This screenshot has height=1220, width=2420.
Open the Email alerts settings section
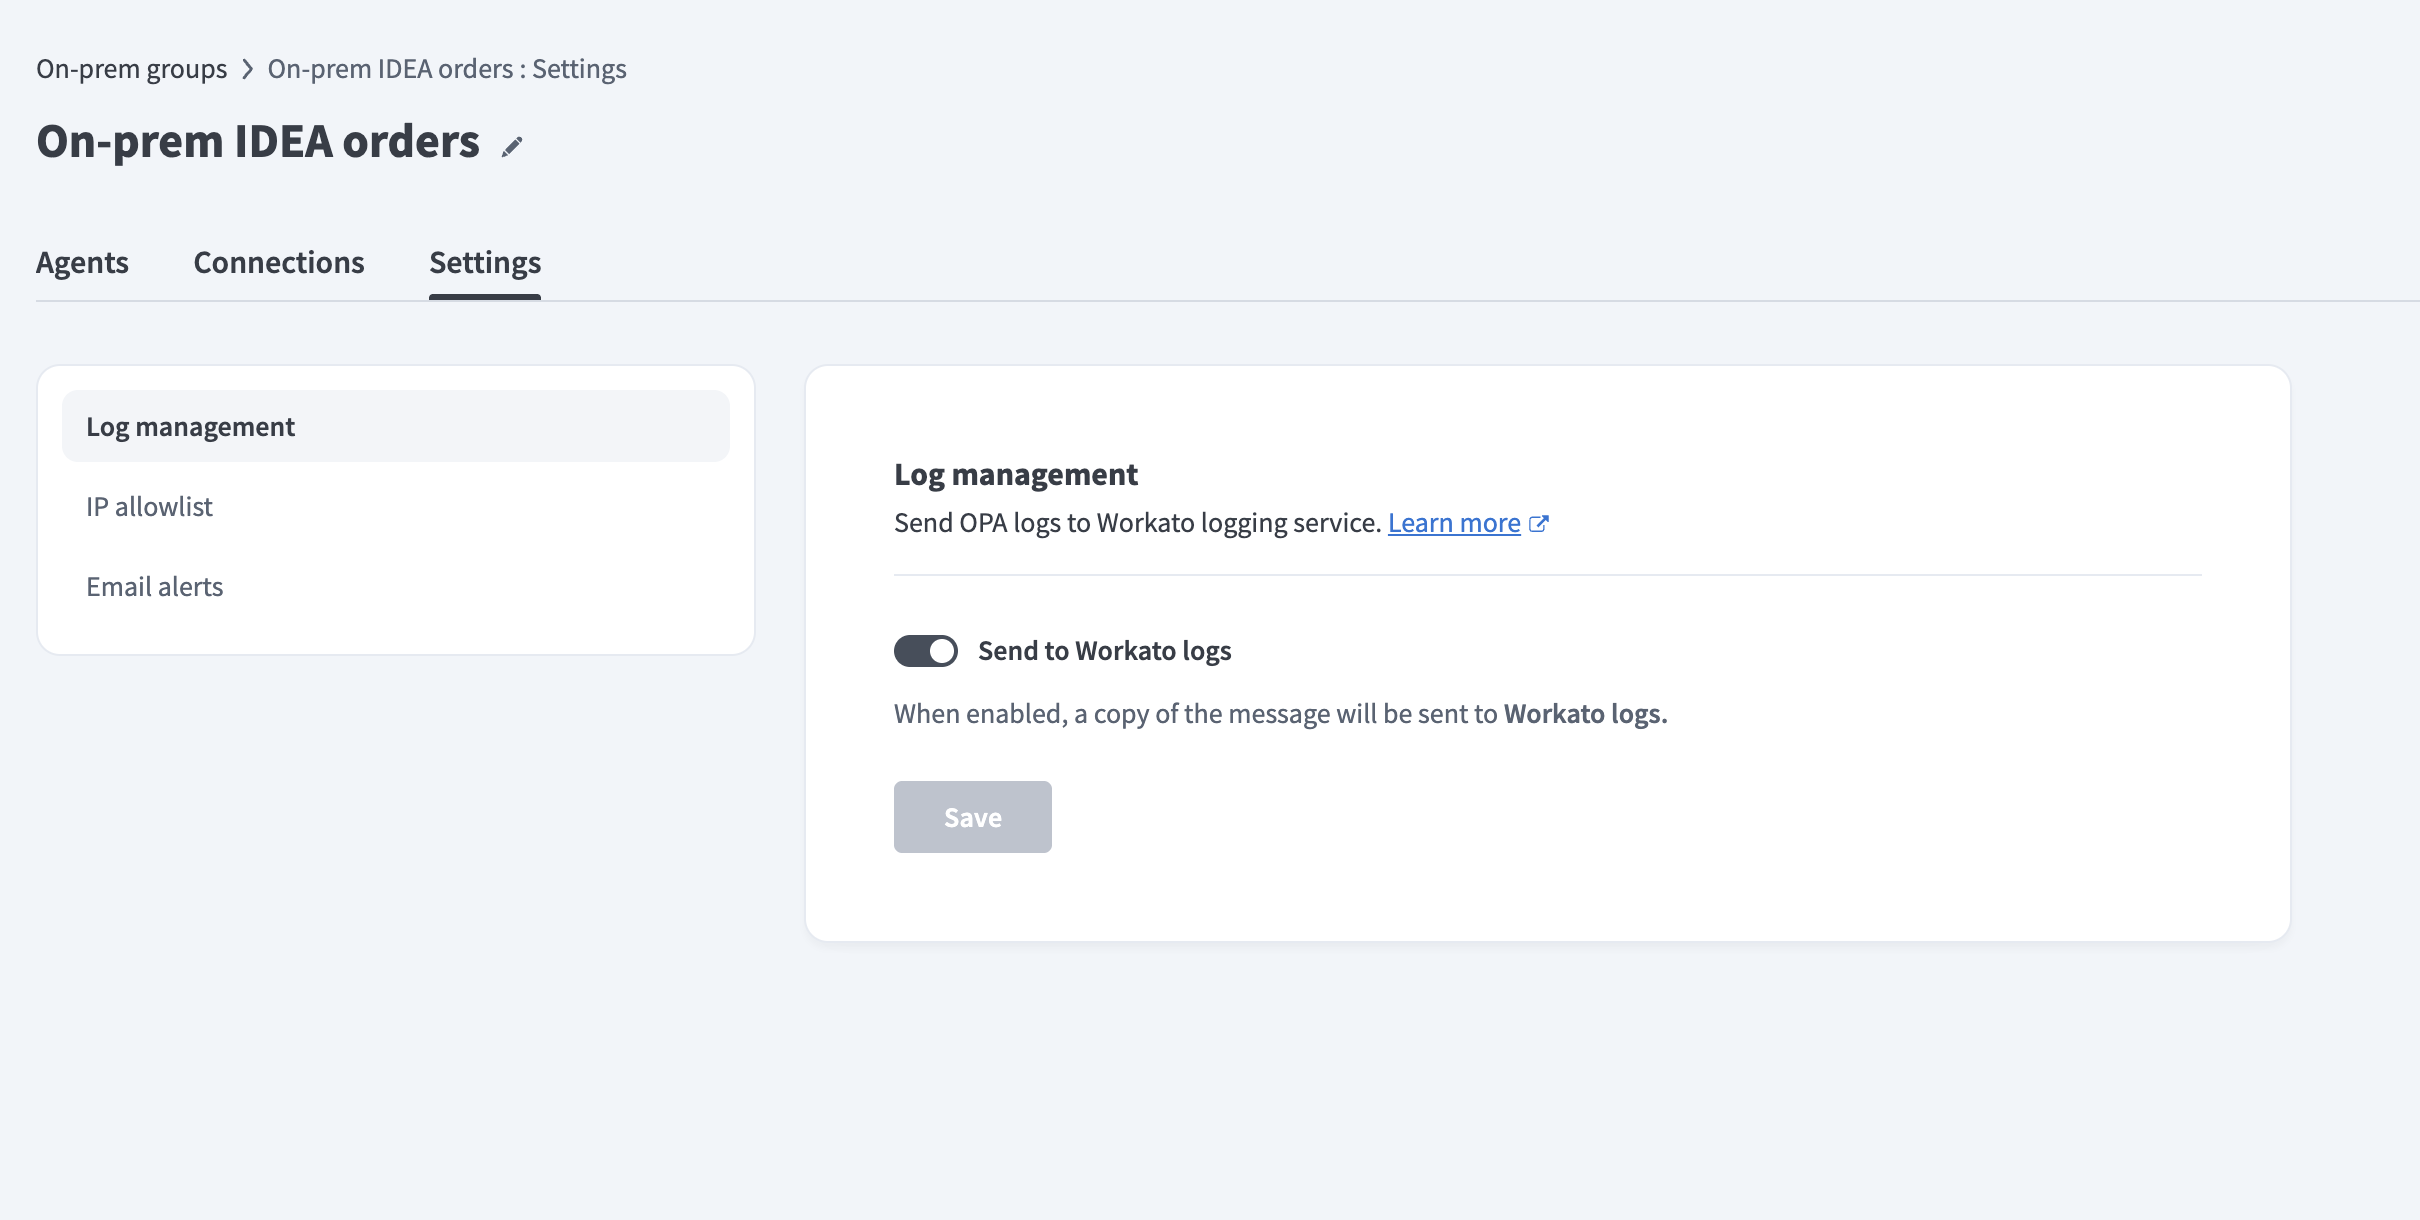[x=155, y=586]
